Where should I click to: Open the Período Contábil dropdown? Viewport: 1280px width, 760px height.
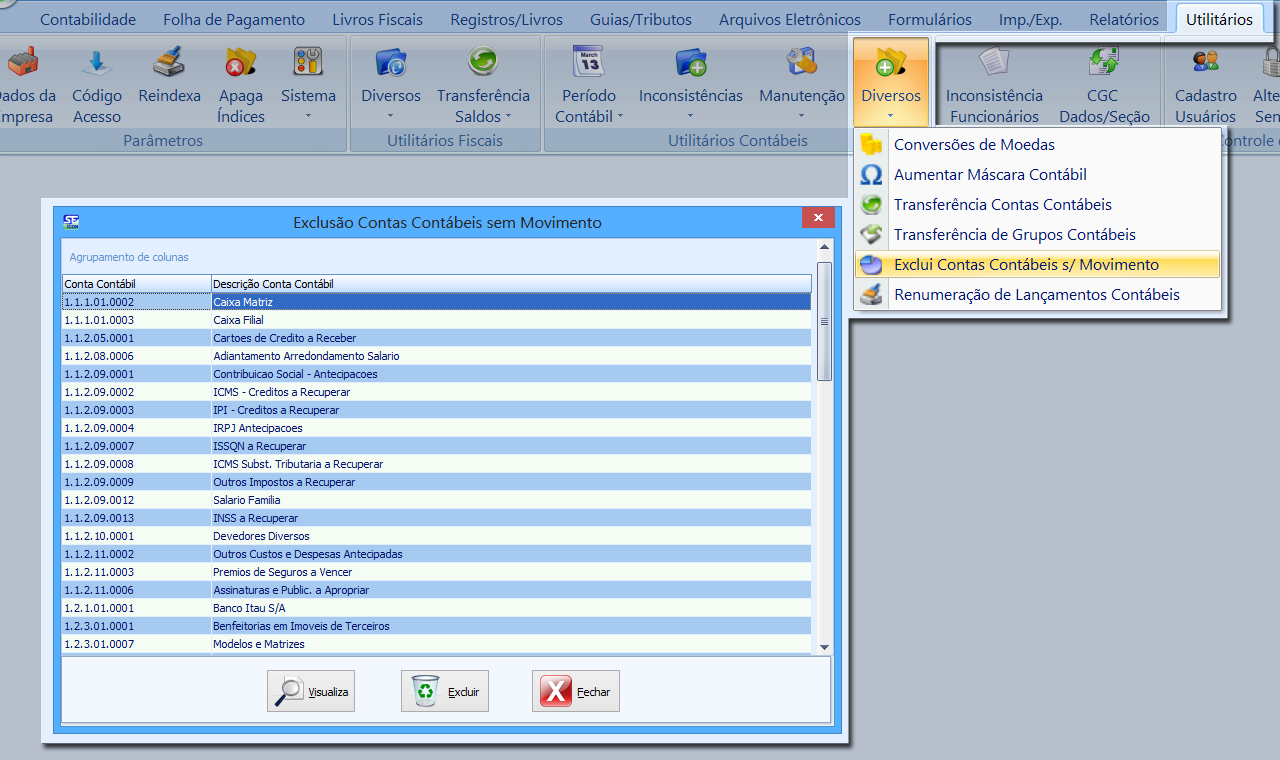click(x=589, y=104)
